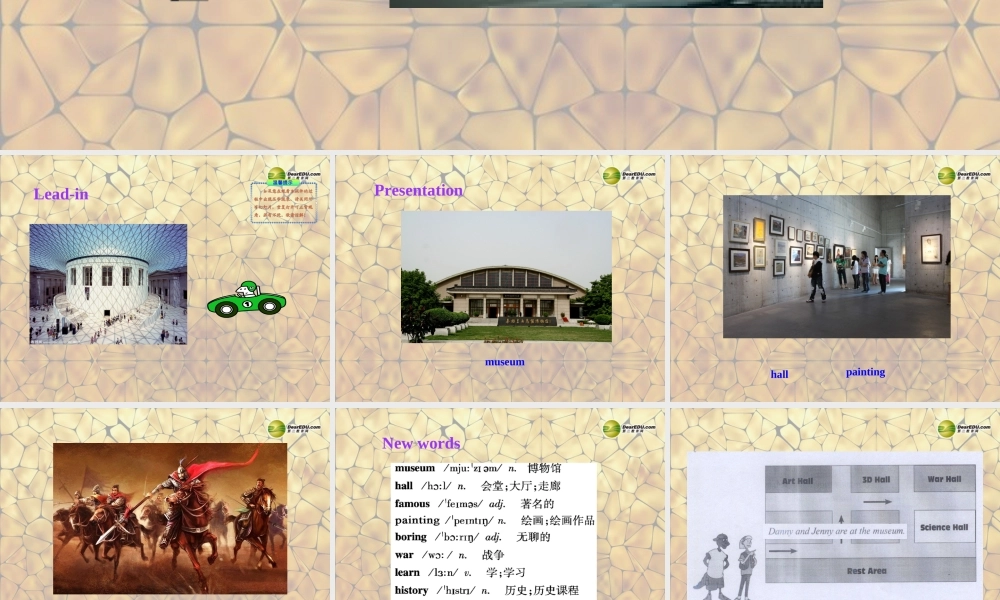Click the Art Hall box on the map
Image resolution: width=1000 pixels, height=600 pixels.
797,479
